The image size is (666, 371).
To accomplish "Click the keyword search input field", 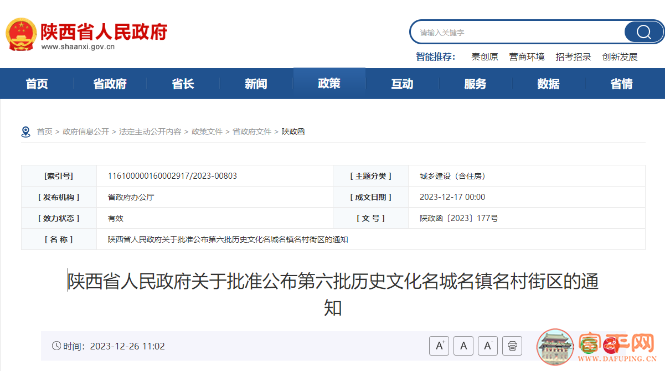I will coord(518,32).
